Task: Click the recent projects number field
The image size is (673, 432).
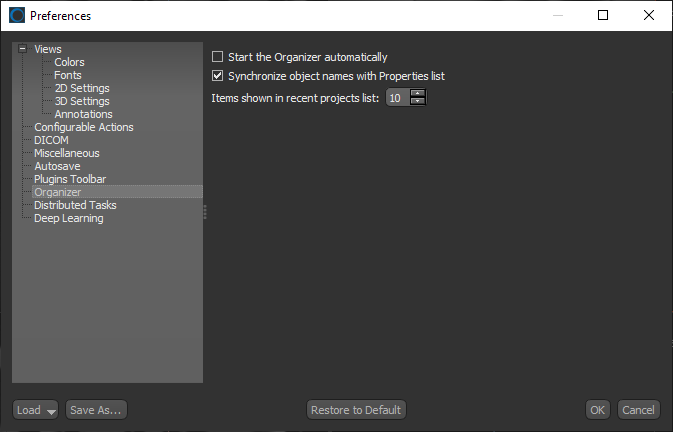Action: 397,98
